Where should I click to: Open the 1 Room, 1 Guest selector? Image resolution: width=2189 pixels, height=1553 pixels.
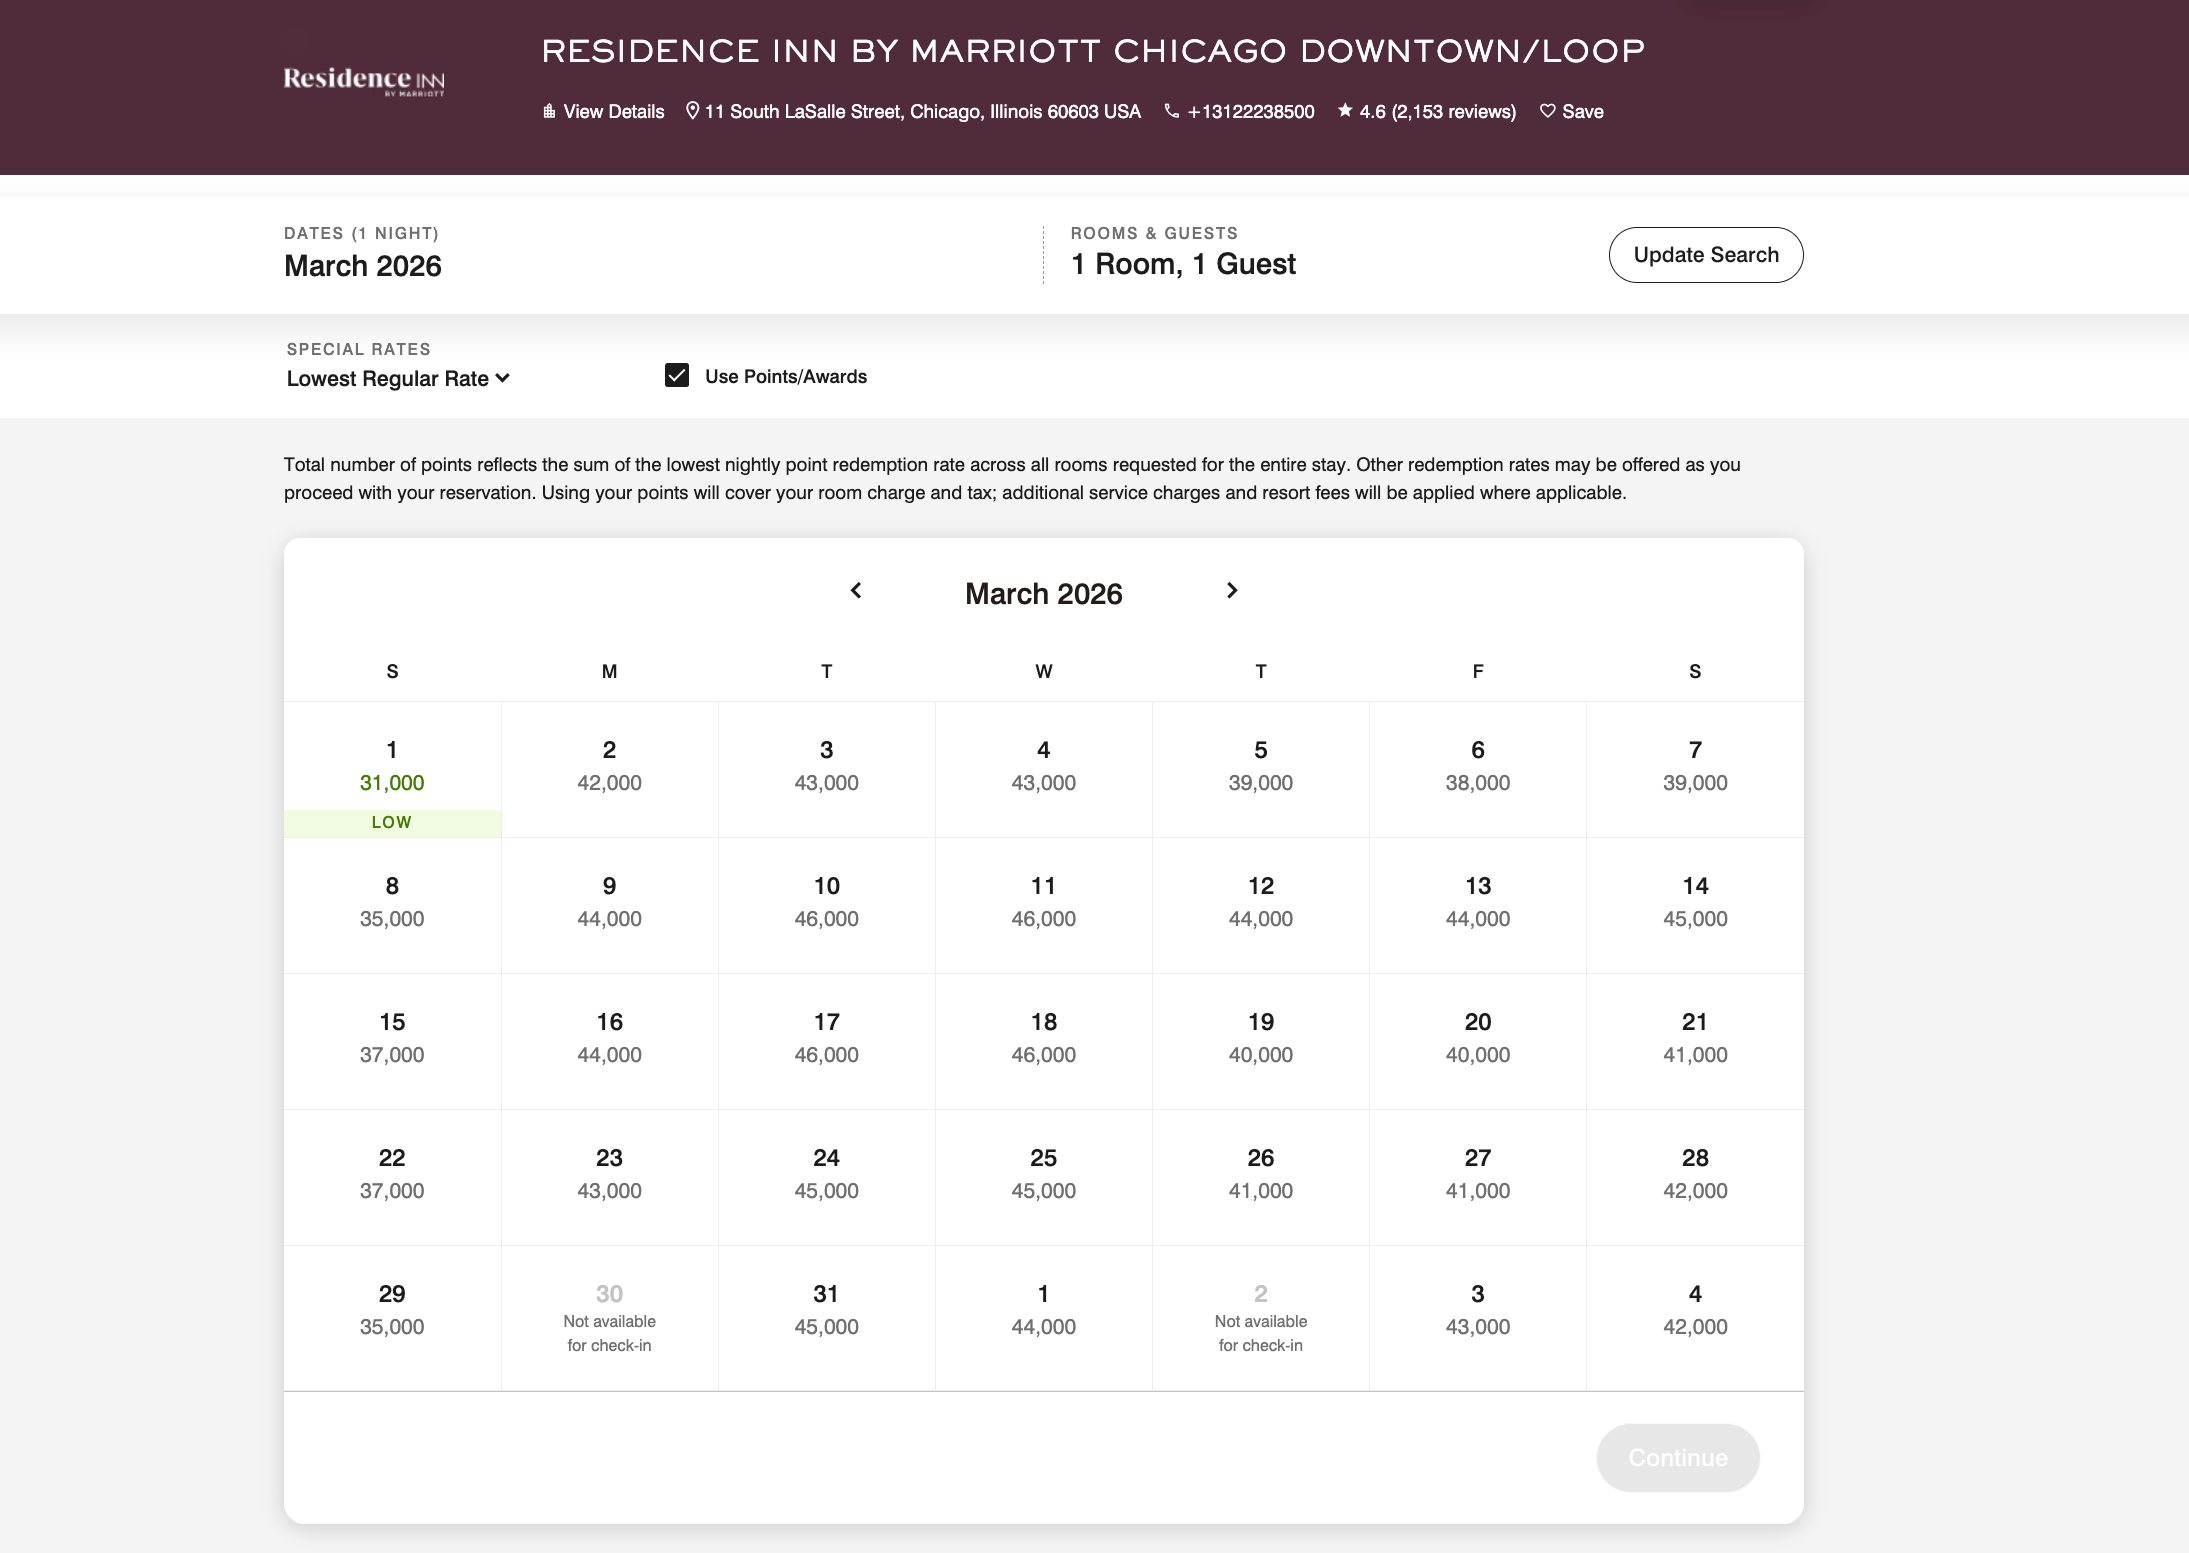(1183, 264)
